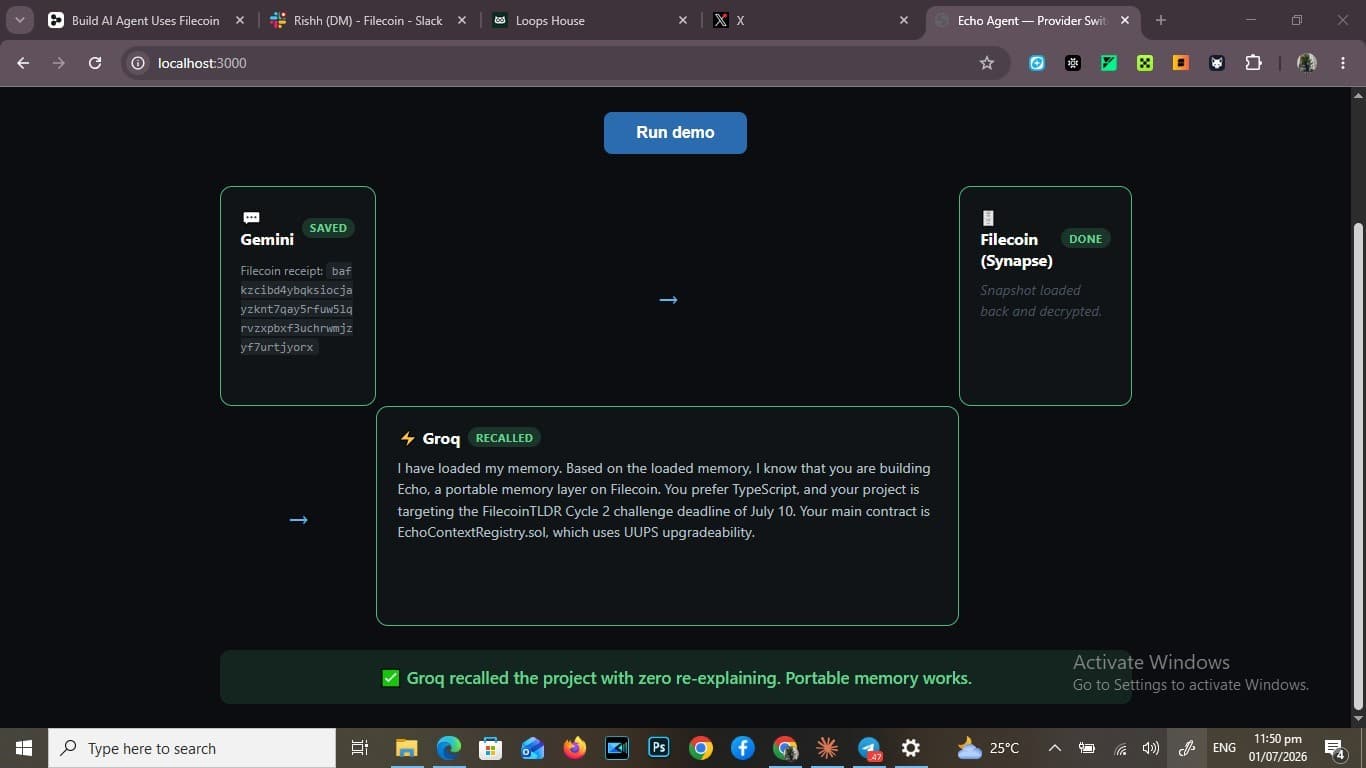Open Microsoft Store from taskbar

(x=490, y=748)
